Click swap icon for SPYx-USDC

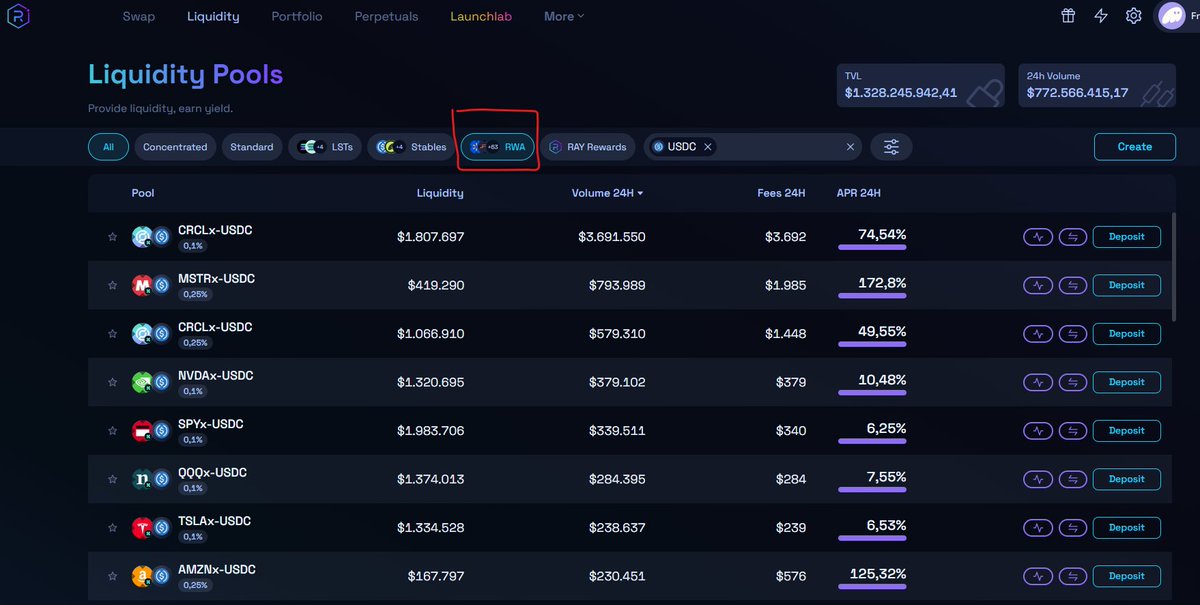click(x=1073, y=431)
